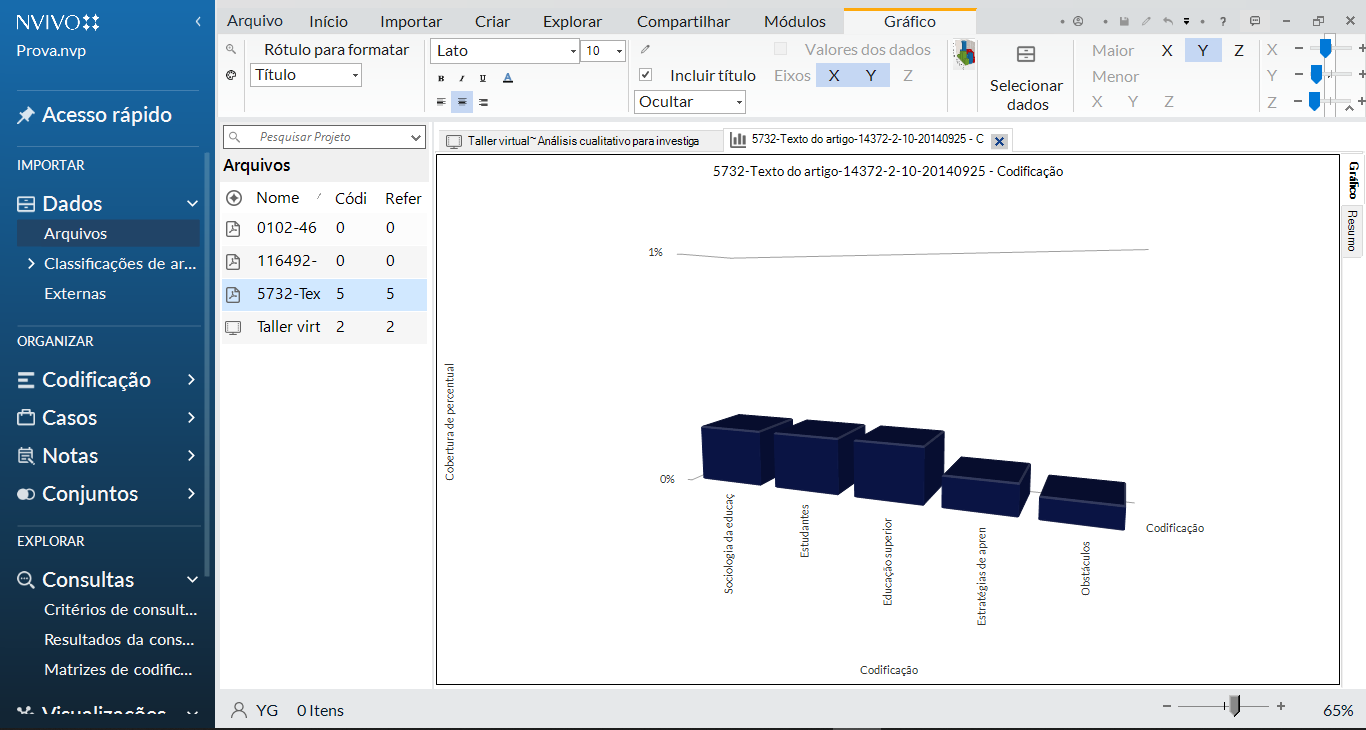Screen dimensions: 1366x730
Task: Click the Selecionar dados icon
Action: [1026, 54]
